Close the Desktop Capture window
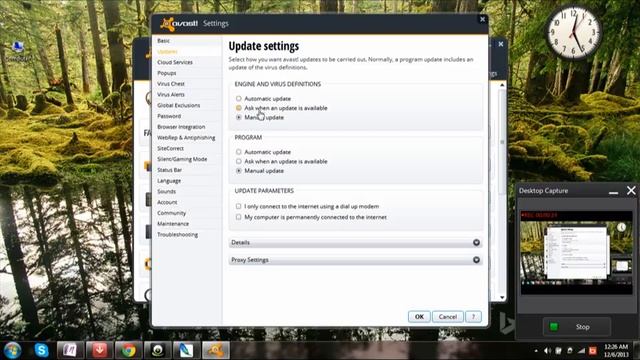The image size is (640, 360). click(x=631, y=191)
